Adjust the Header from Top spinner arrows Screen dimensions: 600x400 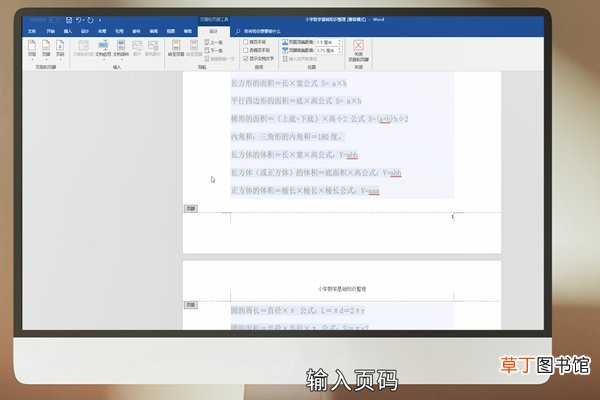click(339, 42)
